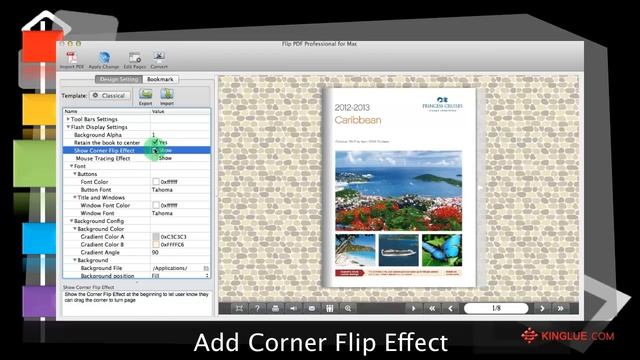The height and width of the screenshot is (360, 640).
Task: Open help with the question mark icon
Action: (x=257, y=309)
